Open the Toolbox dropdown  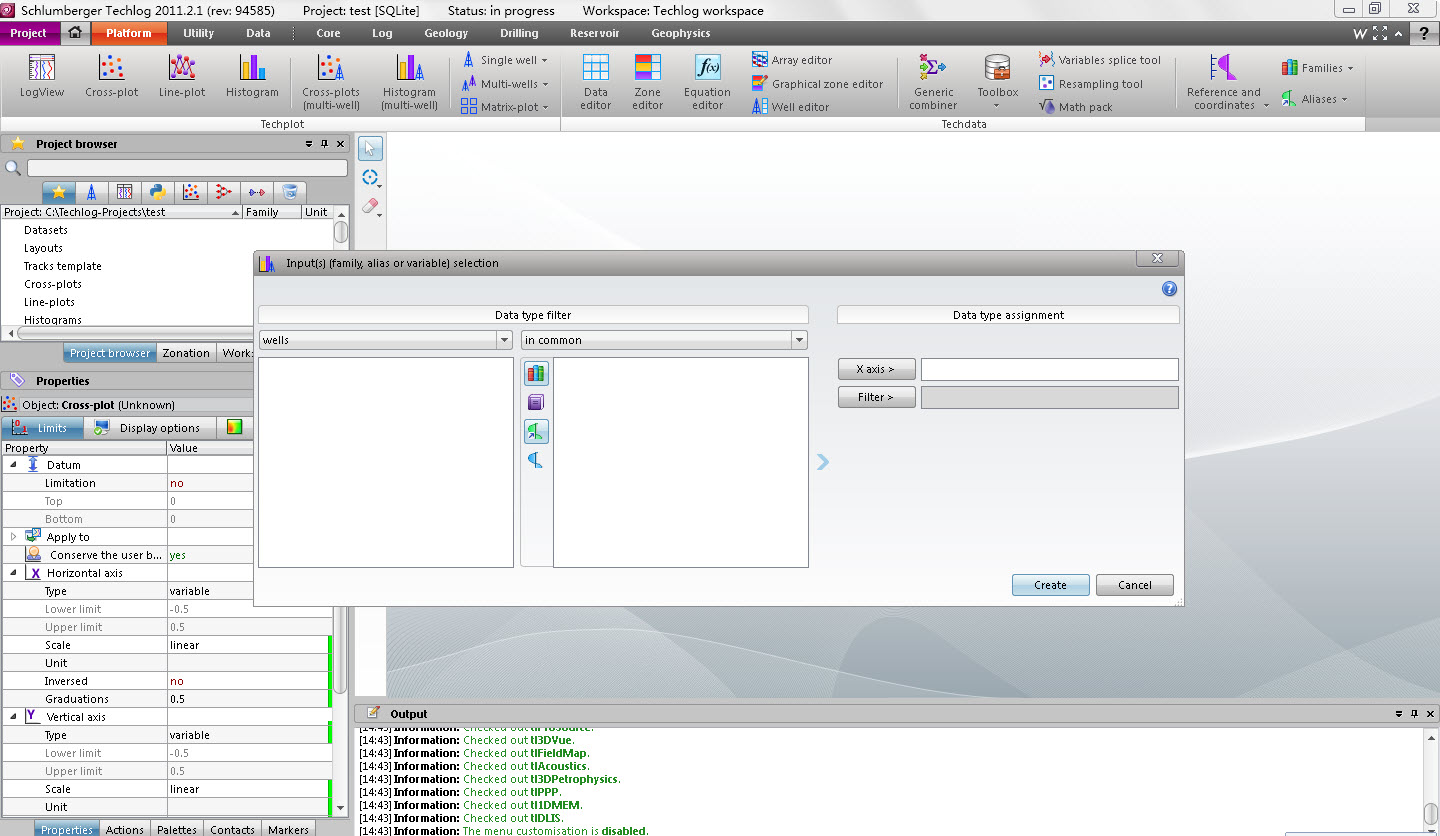click(x=997, y=81)
